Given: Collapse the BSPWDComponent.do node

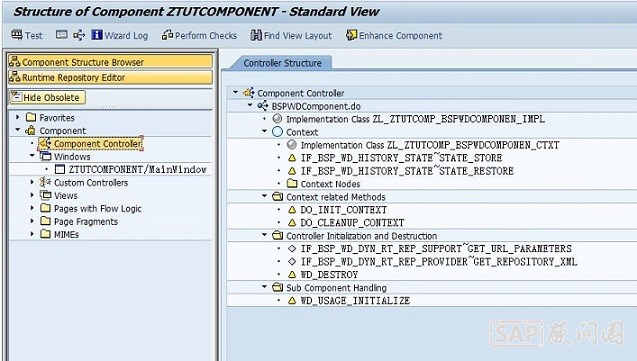Looking at the screenshot, I should (x=250, y=106).
